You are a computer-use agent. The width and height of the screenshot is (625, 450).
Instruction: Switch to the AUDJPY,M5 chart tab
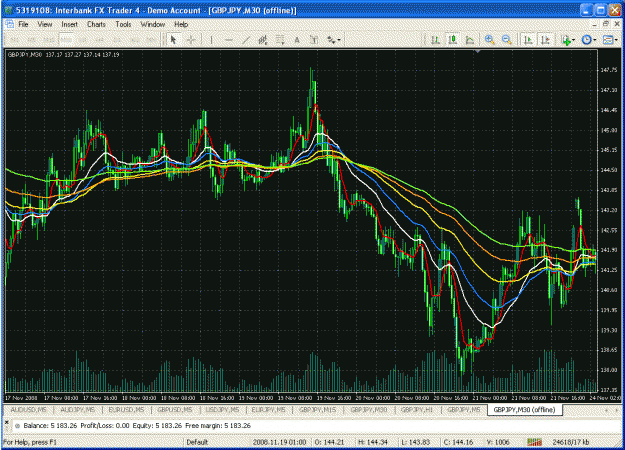click(x=77, y=409)
